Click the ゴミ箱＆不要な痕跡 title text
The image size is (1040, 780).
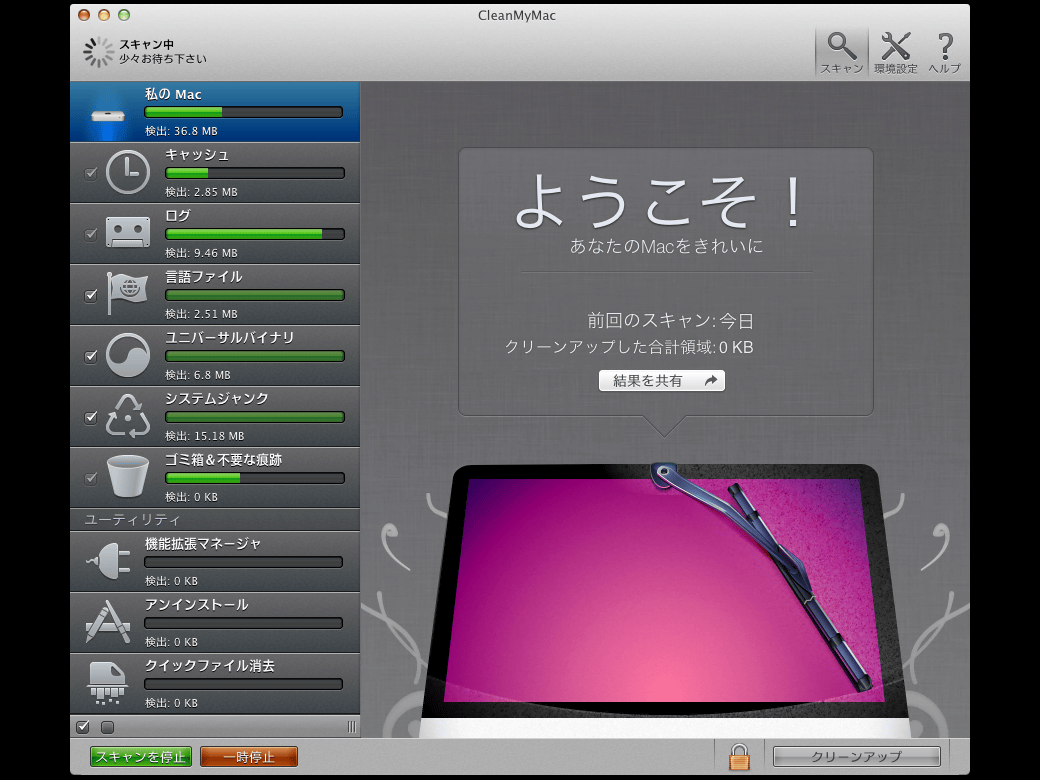(224, 460)
